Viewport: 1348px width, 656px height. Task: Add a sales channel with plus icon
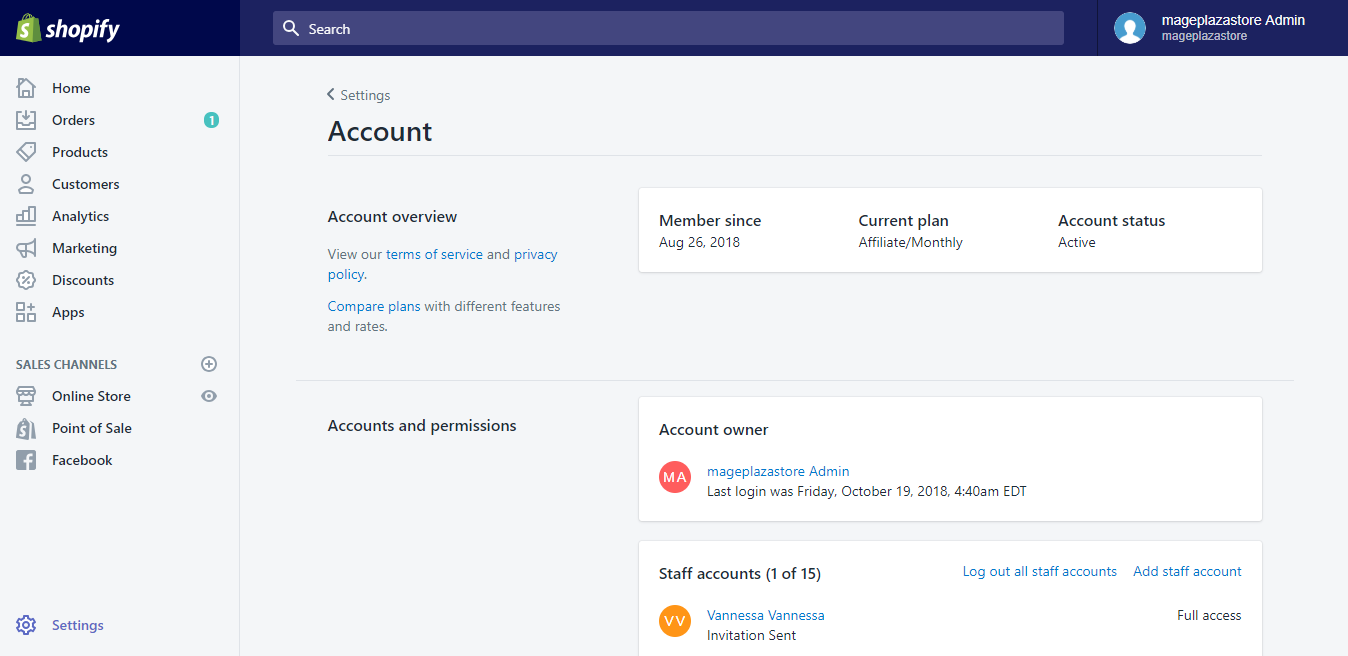coord(209,364)
